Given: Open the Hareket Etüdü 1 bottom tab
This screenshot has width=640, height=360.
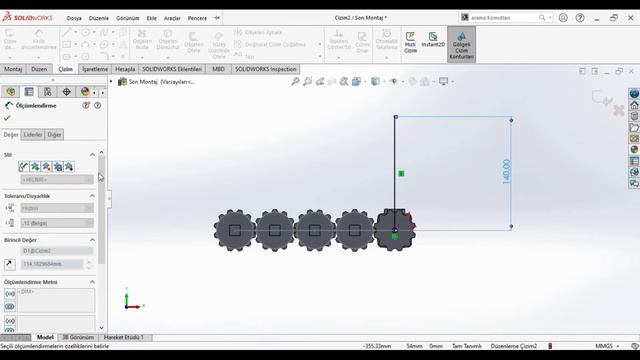Looking at the screenshot, I should point(124,338).
